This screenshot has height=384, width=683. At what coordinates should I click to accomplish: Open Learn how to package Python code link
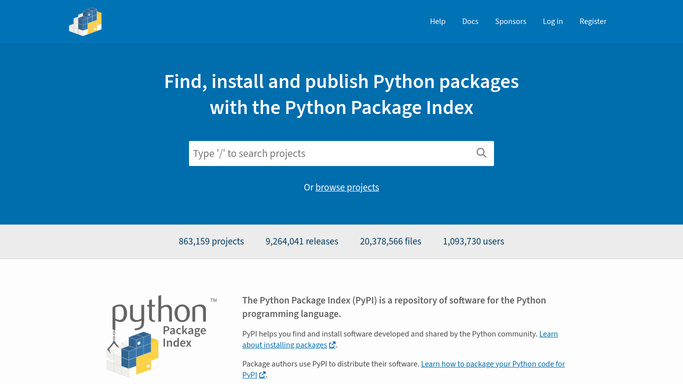pos(403,369)
